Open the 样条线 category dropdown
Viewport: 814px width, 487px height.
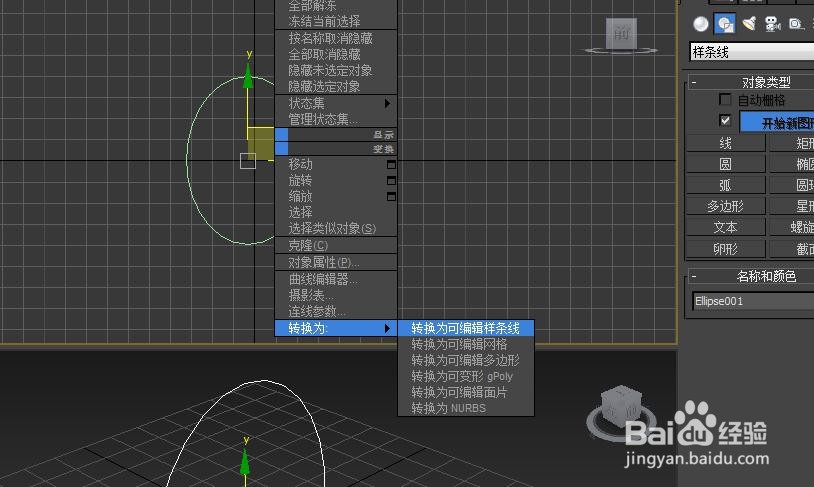pyautogui.click(x=752, y=51)
